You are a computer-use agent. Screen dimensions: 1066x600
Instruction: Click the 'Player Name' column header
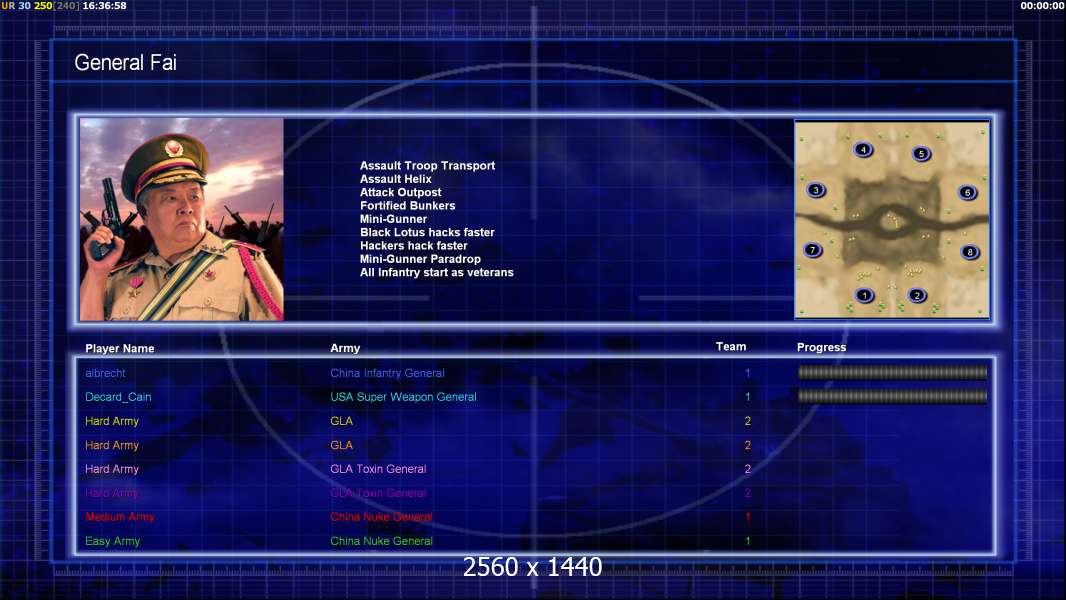tap(120, 349)
